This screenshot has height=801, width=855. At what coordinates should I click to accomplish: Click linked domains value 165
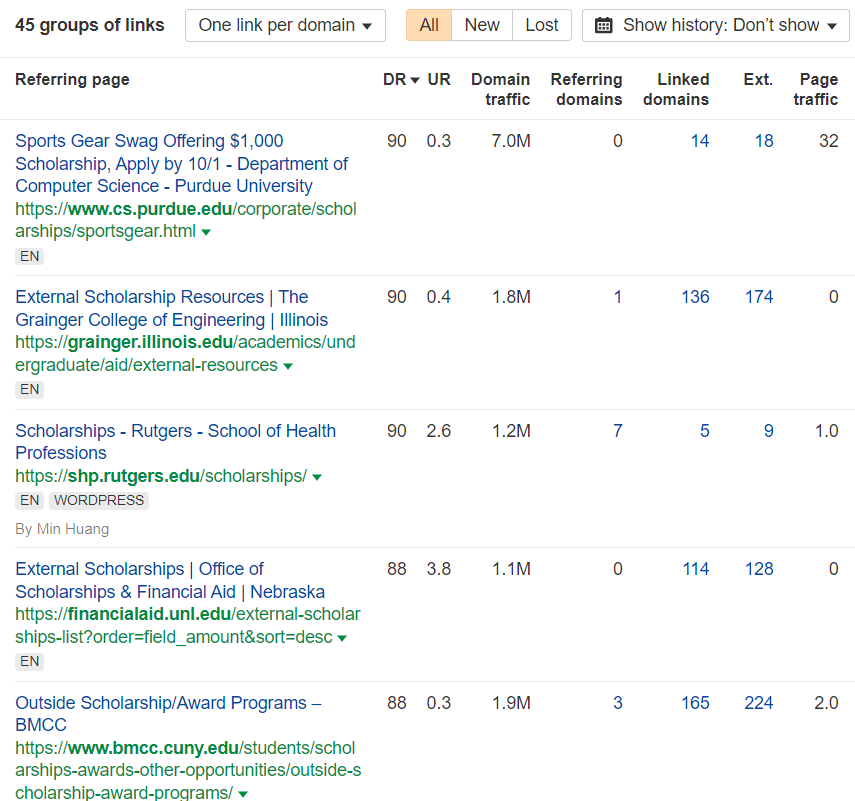(x=695, y=703)
